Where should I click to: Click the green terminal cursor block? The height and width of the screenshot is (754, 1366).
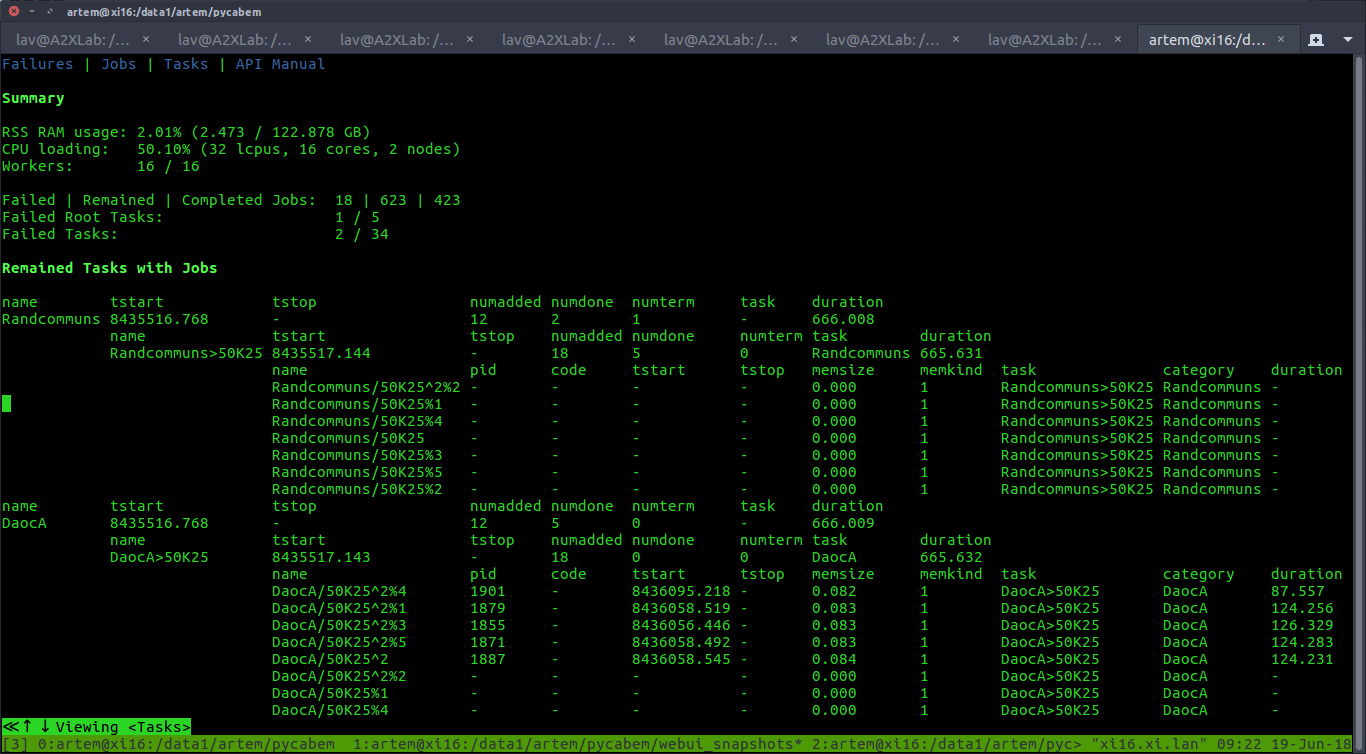click(x=6, y=404)
